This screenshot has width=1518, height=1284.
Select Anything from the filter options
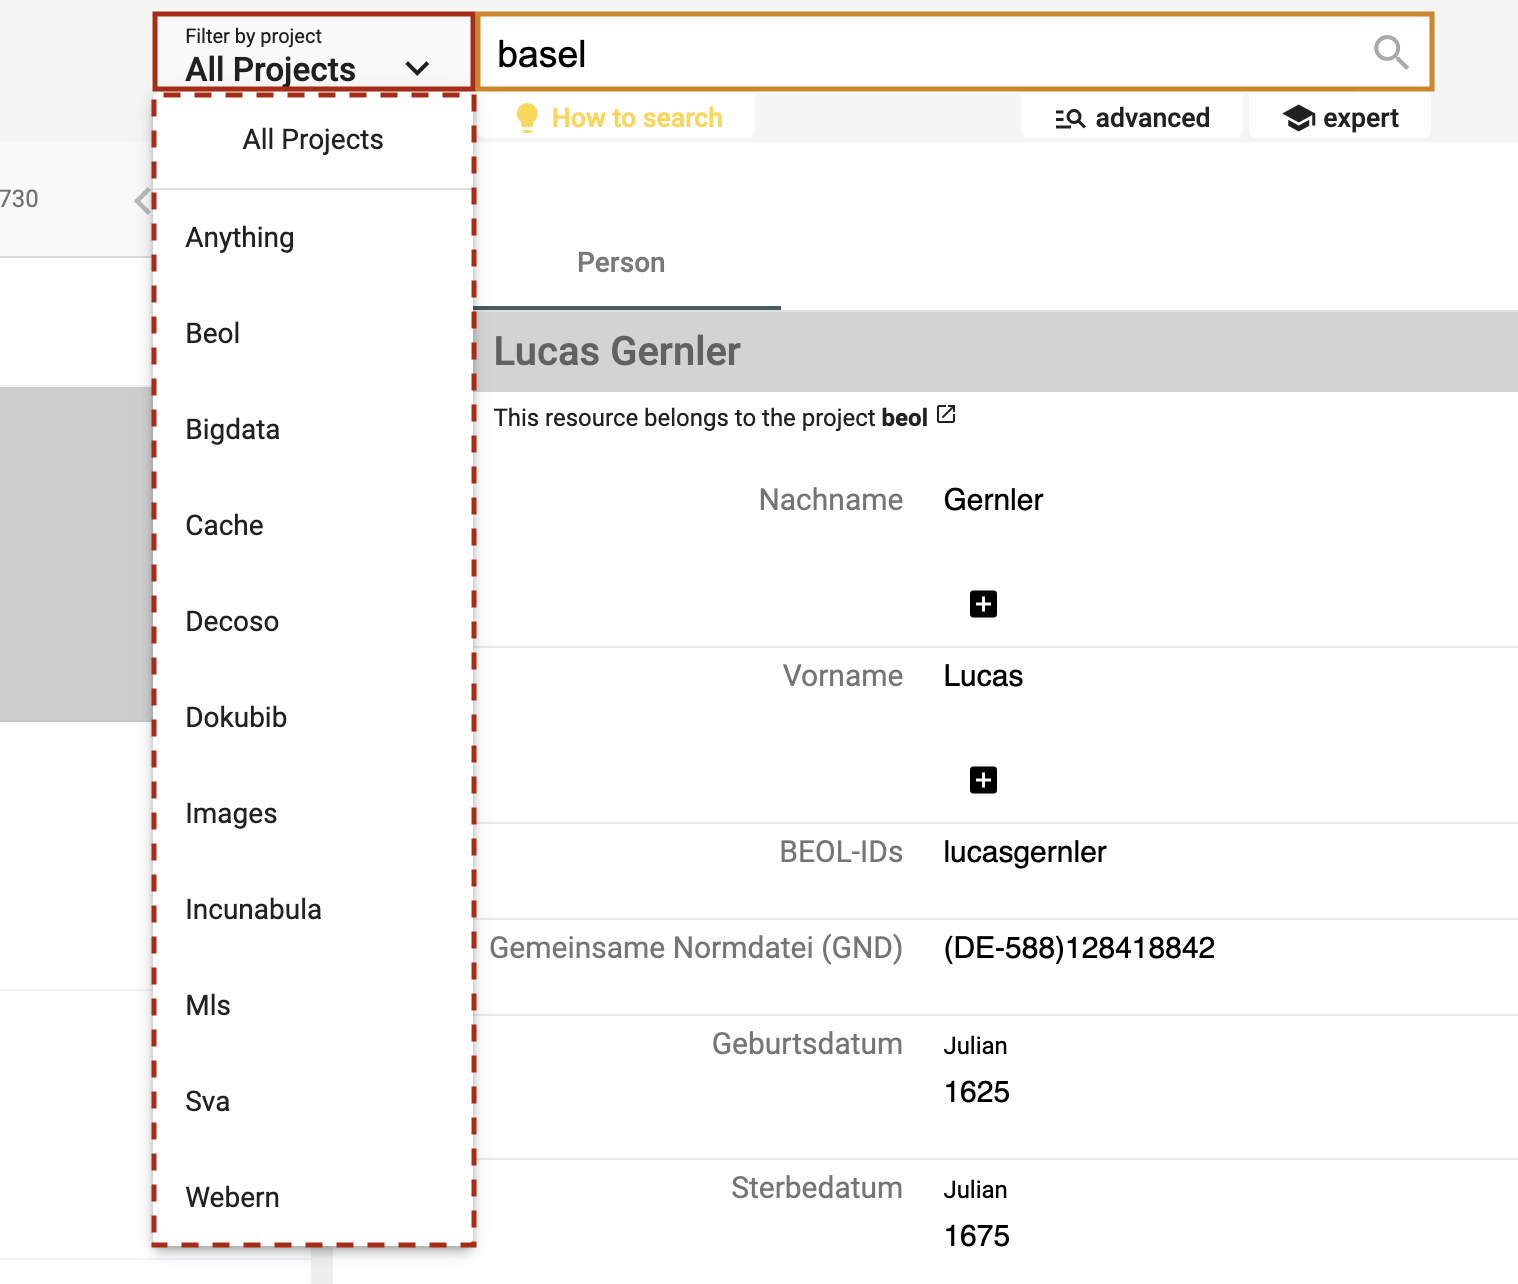[239, 237]
